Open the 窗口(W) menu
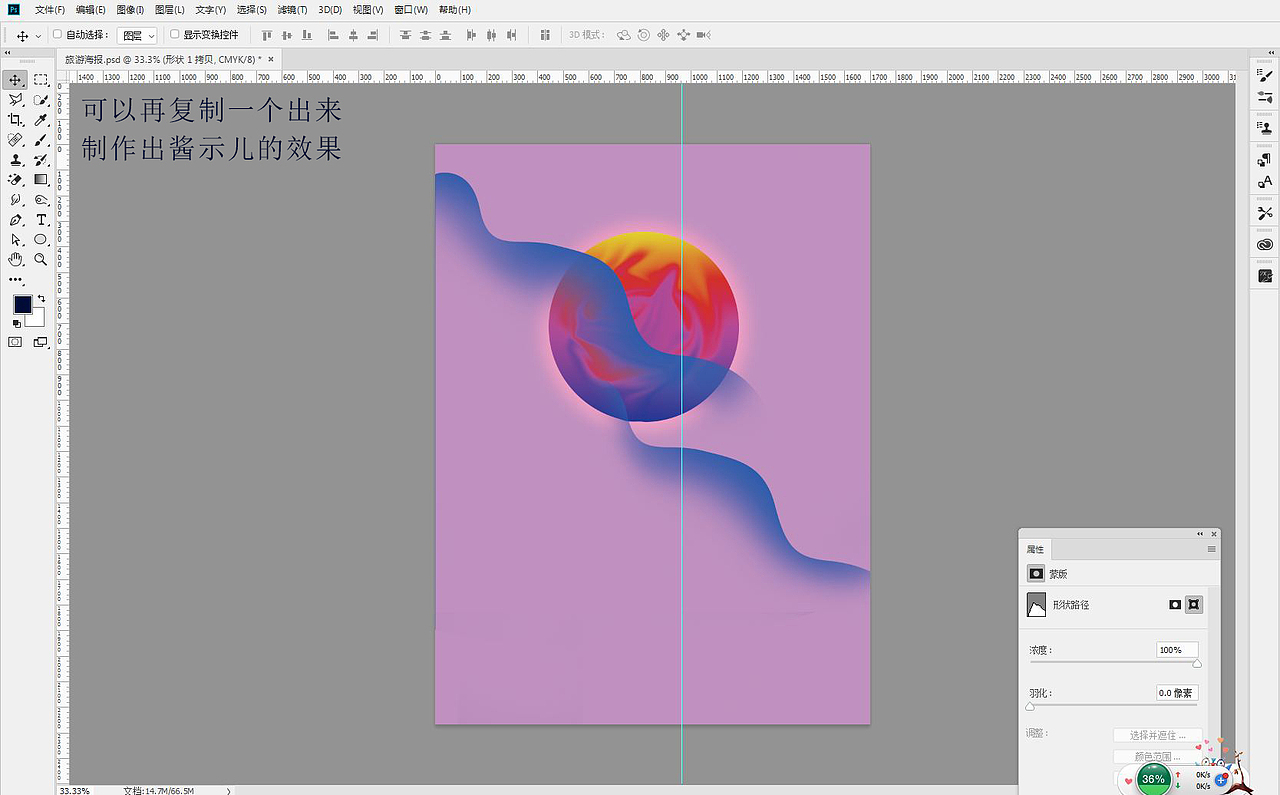 411,10
